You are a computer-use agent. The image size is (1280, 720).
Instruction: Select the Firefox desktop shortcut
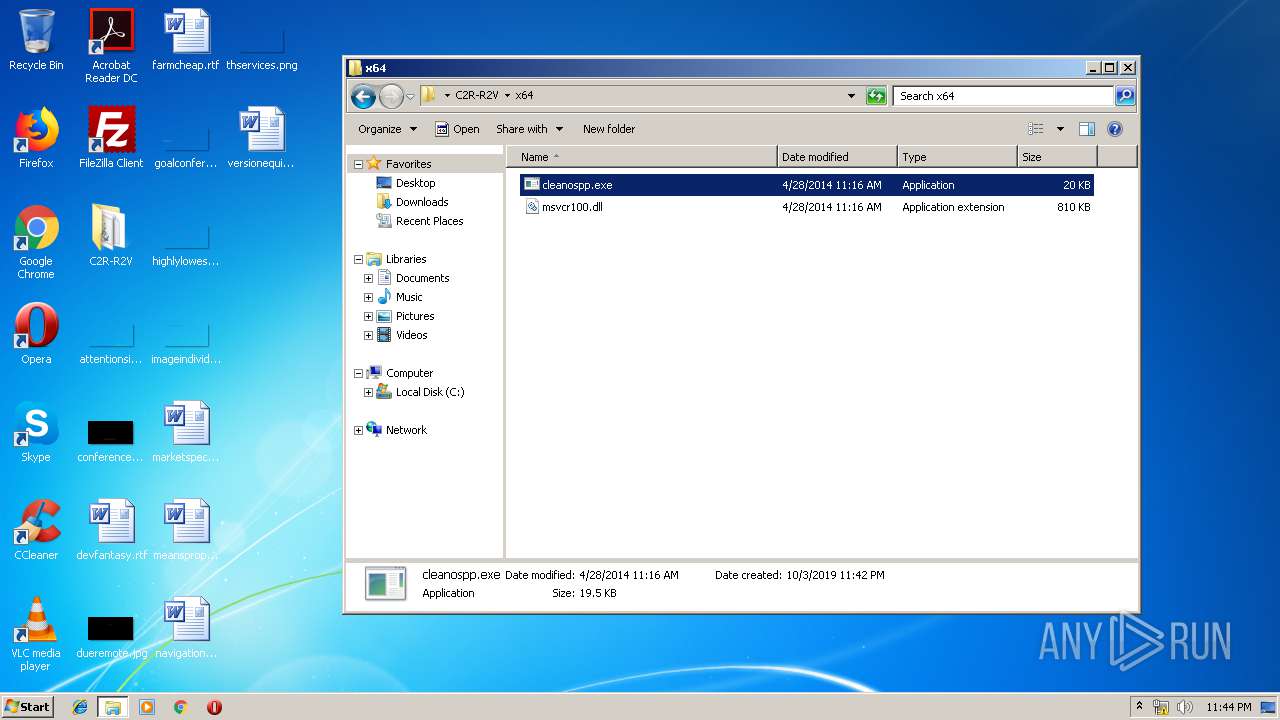(36, 137)
